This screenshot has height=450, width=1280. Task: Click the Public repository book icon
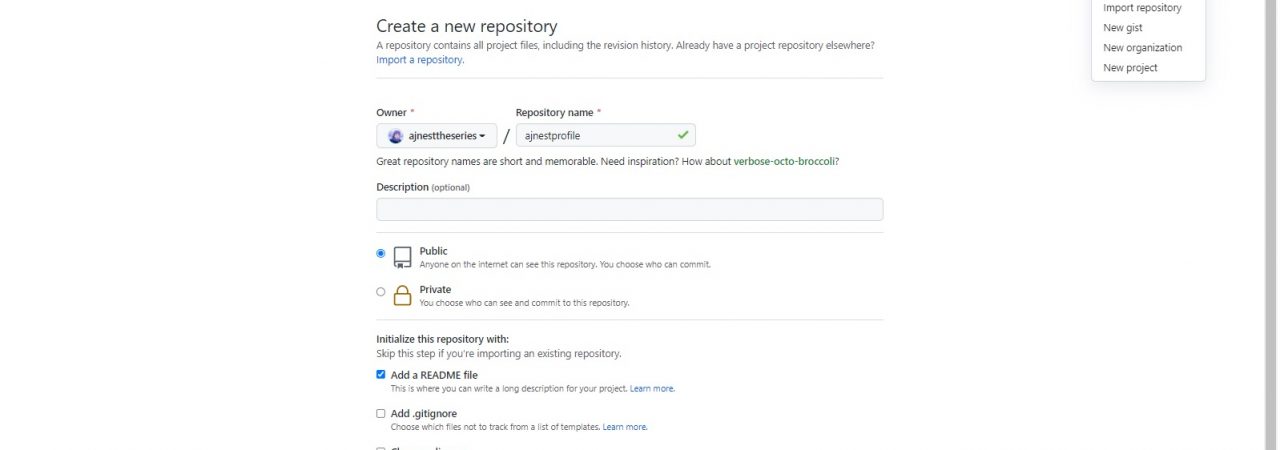[402, 257]
